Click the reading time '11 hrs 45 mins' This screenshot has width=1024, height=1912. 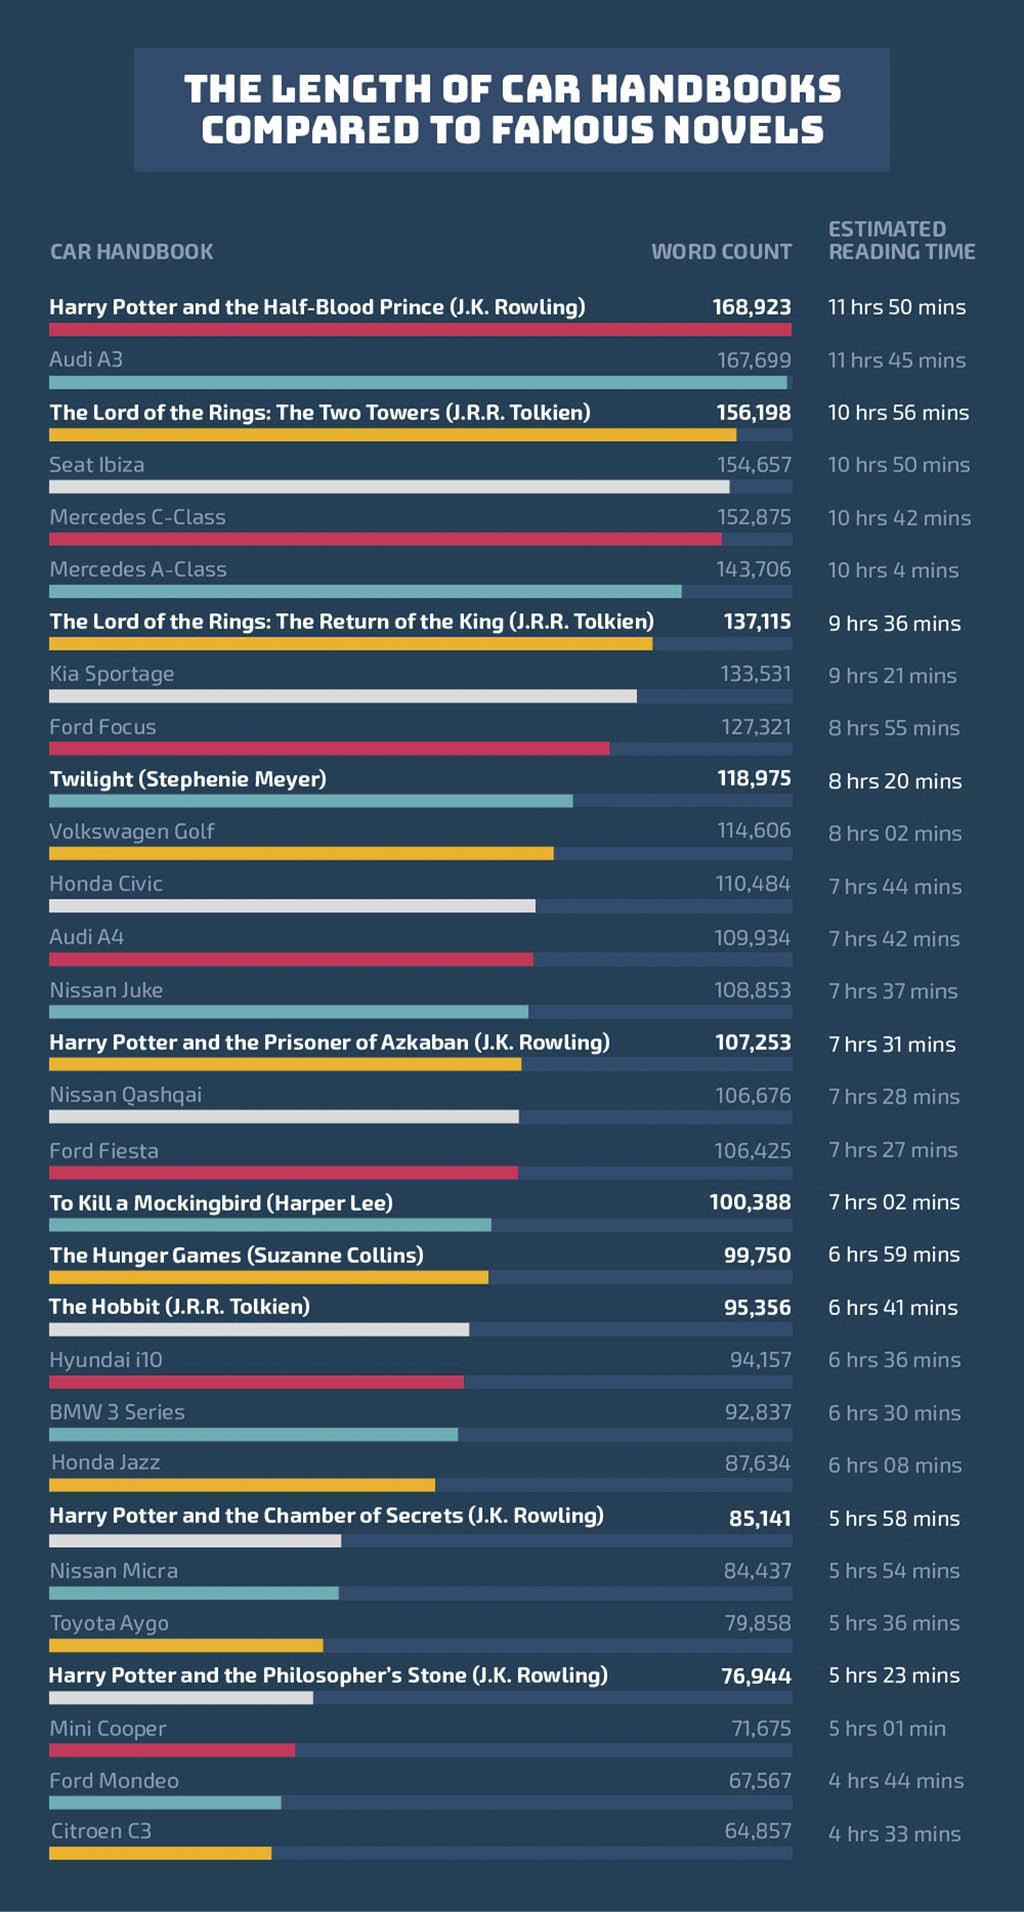[x=897, y=360]
